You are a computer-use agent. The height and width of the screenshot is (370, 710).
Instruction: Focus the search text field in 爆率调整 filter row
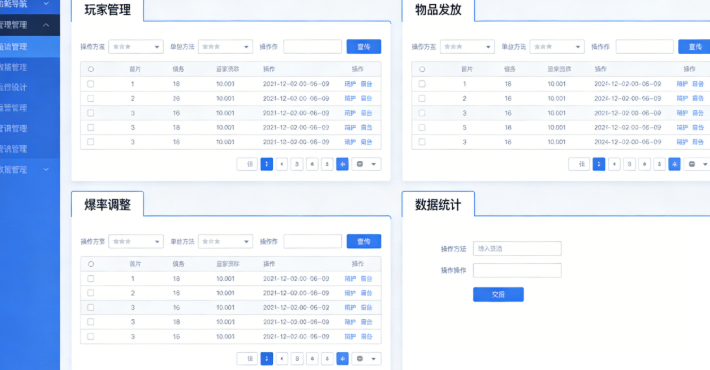(312, 241)
